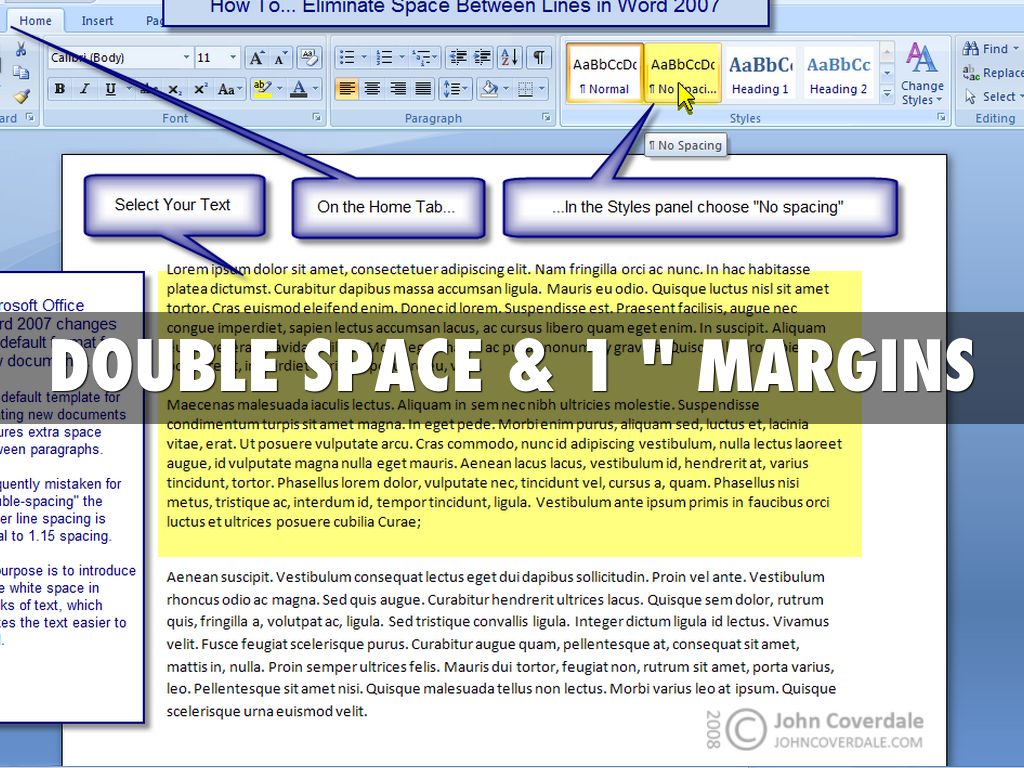
Task: Open the Home ribbon tab
Action: pos(36,20)
